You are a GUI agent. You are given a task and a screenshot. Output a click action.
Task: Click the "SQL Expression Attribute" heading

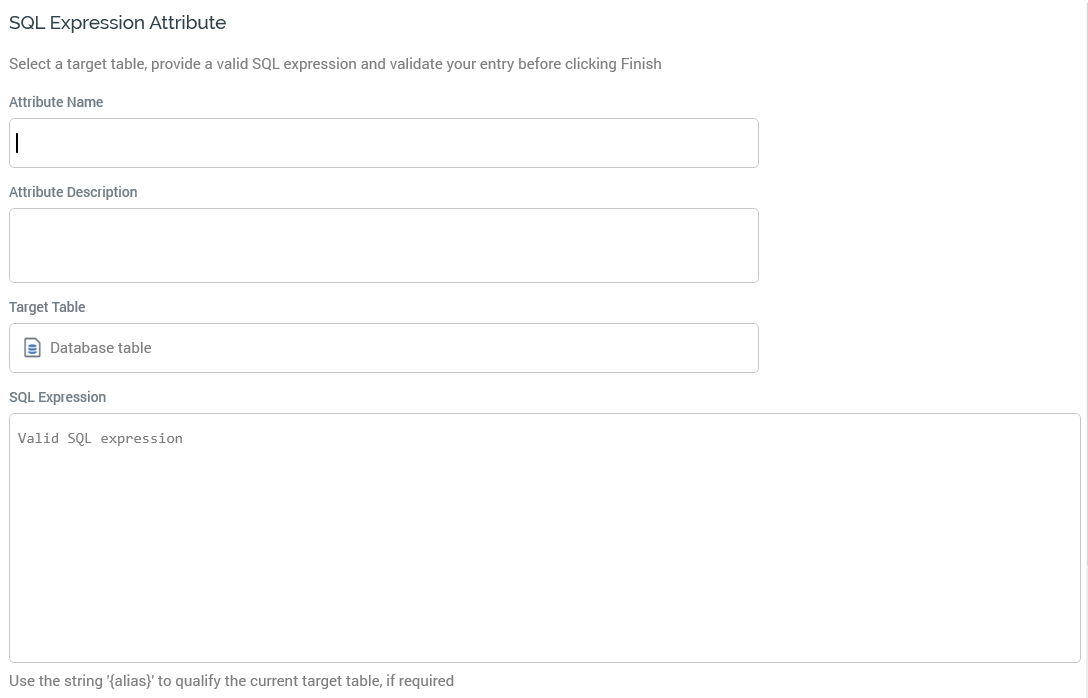117,22
